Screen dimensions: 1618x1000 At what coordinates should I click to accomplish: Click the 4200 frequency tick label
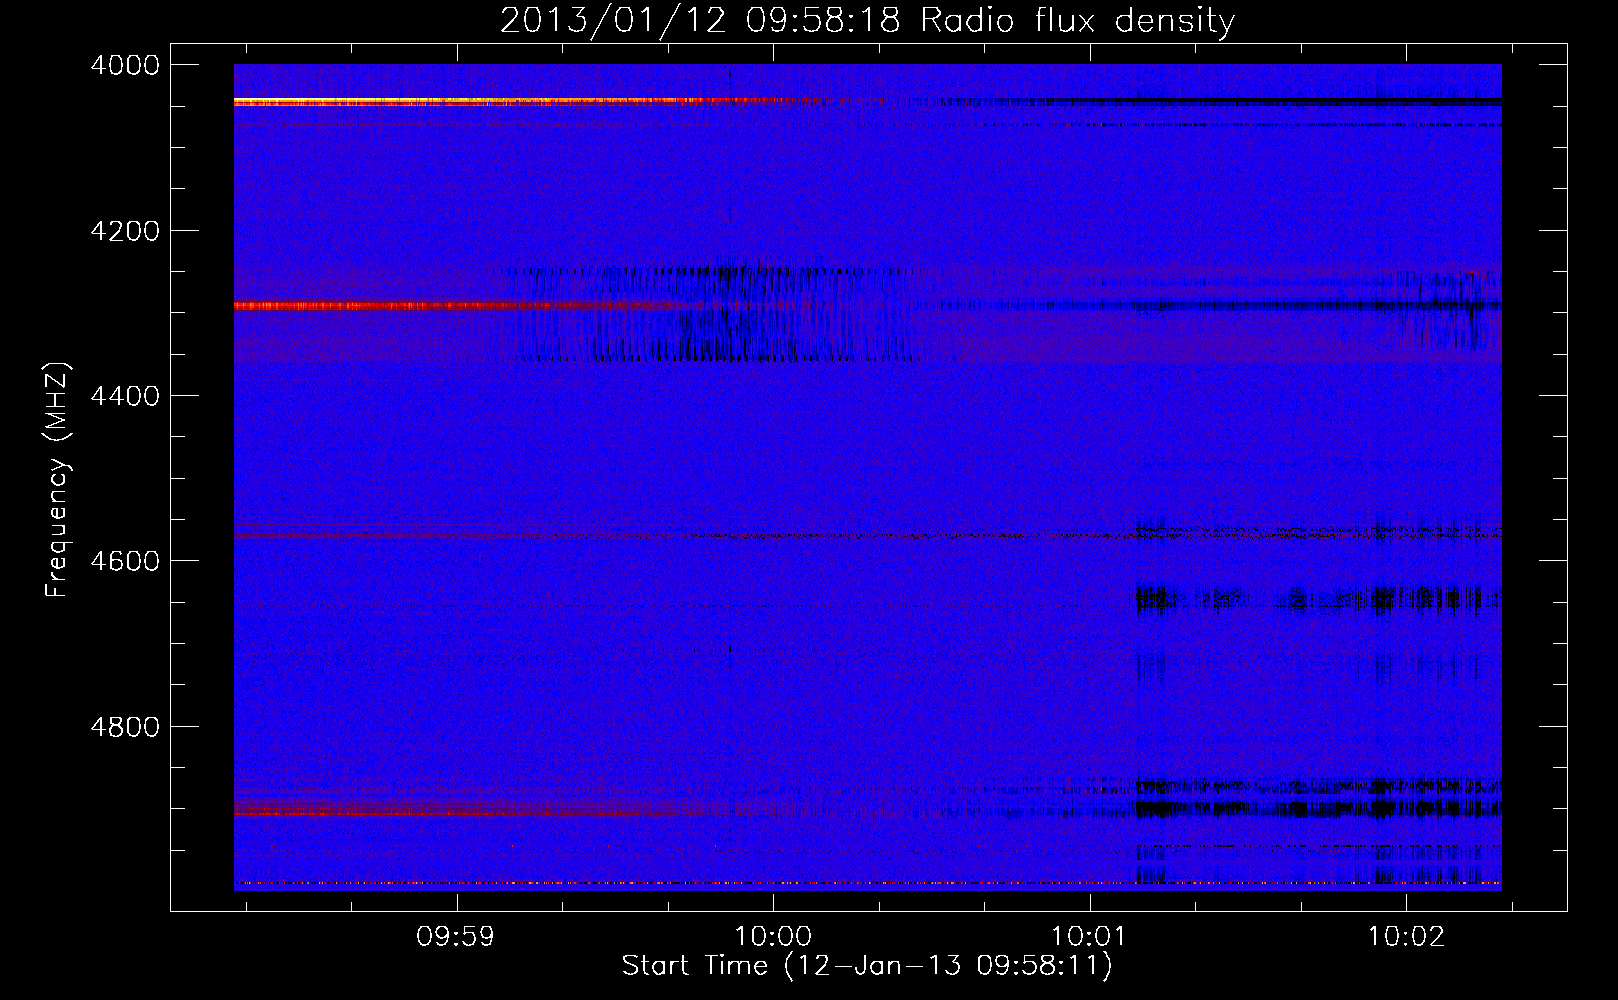[x=125, y=231]
